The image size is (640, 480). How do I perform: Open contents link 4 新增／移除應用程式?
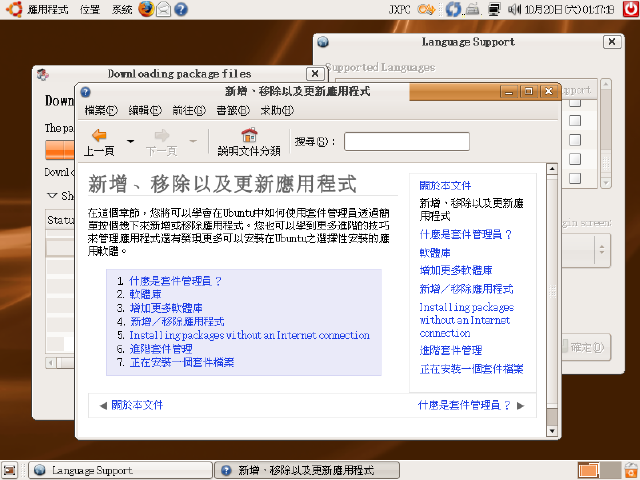pos(177,321)
